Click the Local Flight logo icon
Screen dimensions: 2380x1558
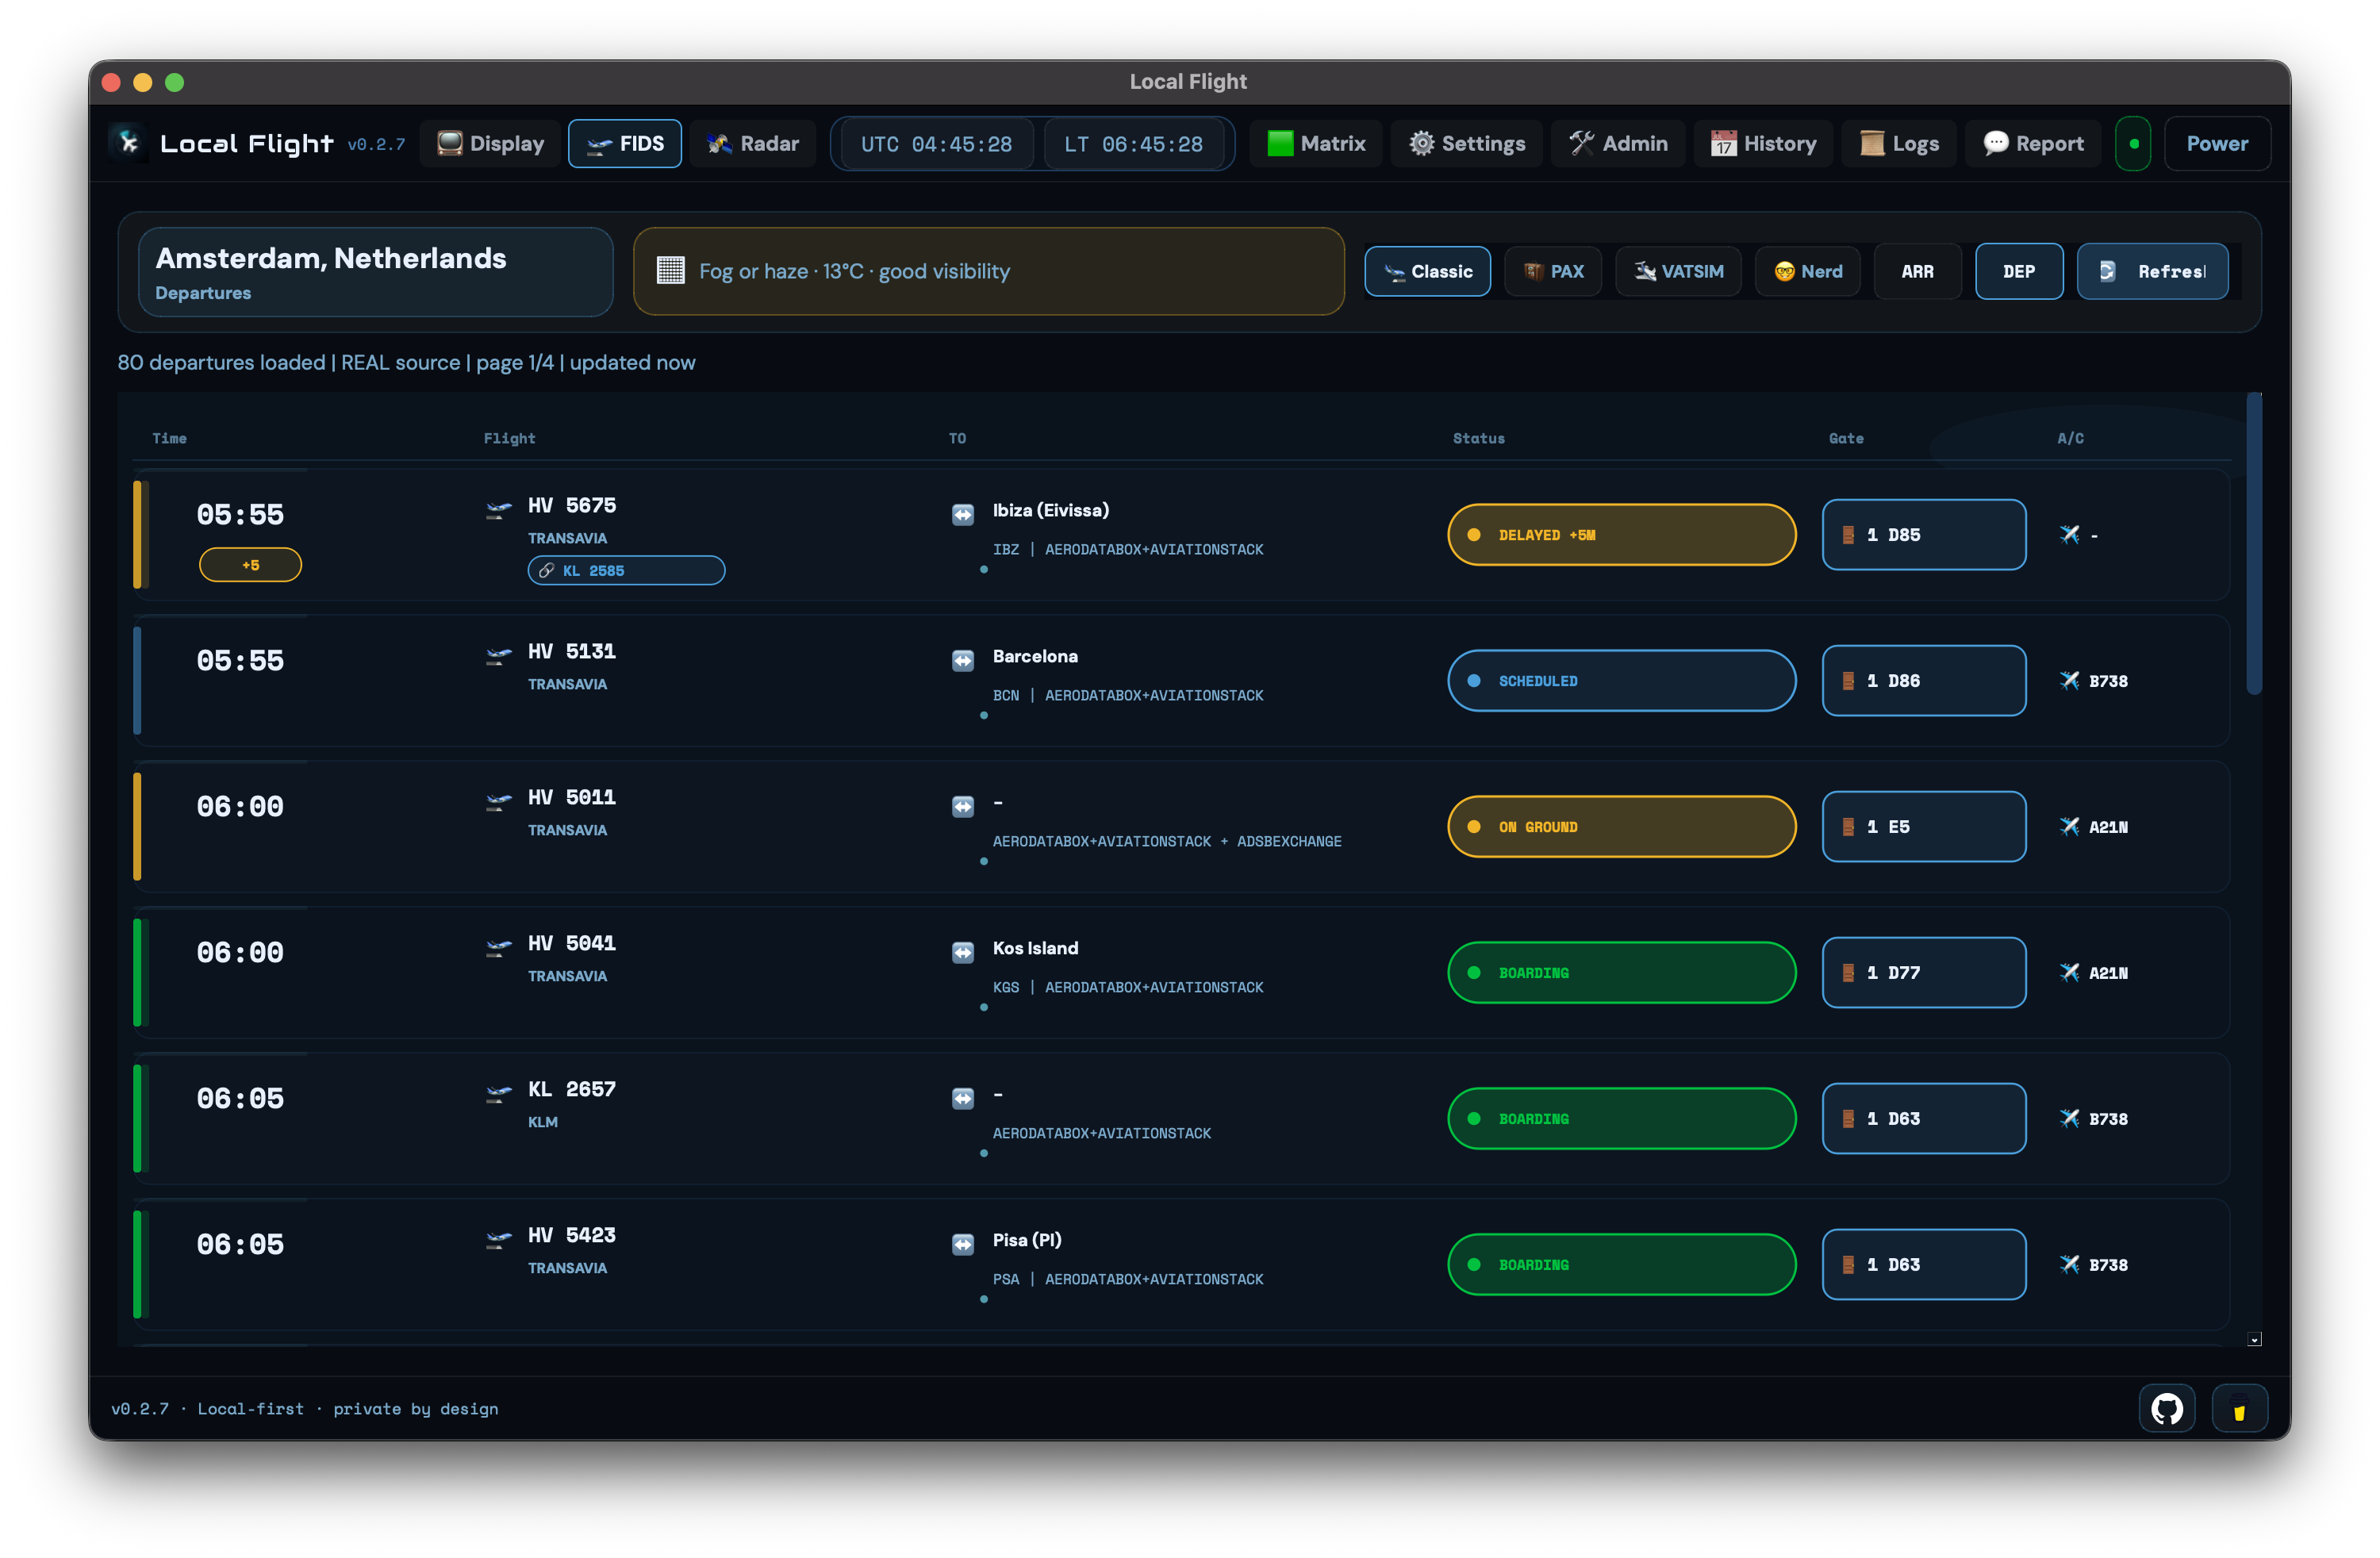tap(129, 143)
